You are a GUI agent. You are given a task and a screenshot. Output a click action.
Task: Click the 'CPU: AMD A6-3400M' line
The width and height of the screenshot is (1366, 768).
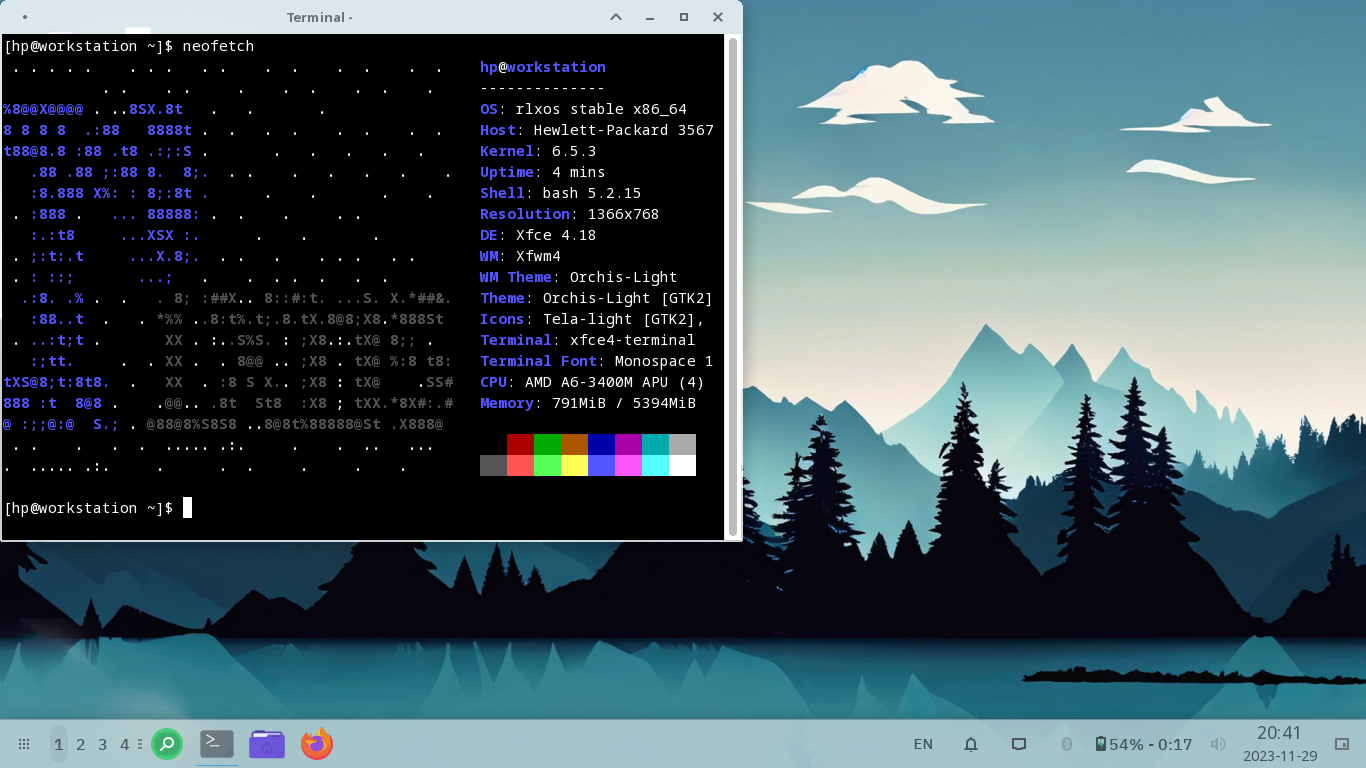pyautogui.click(x=593, y=382)
